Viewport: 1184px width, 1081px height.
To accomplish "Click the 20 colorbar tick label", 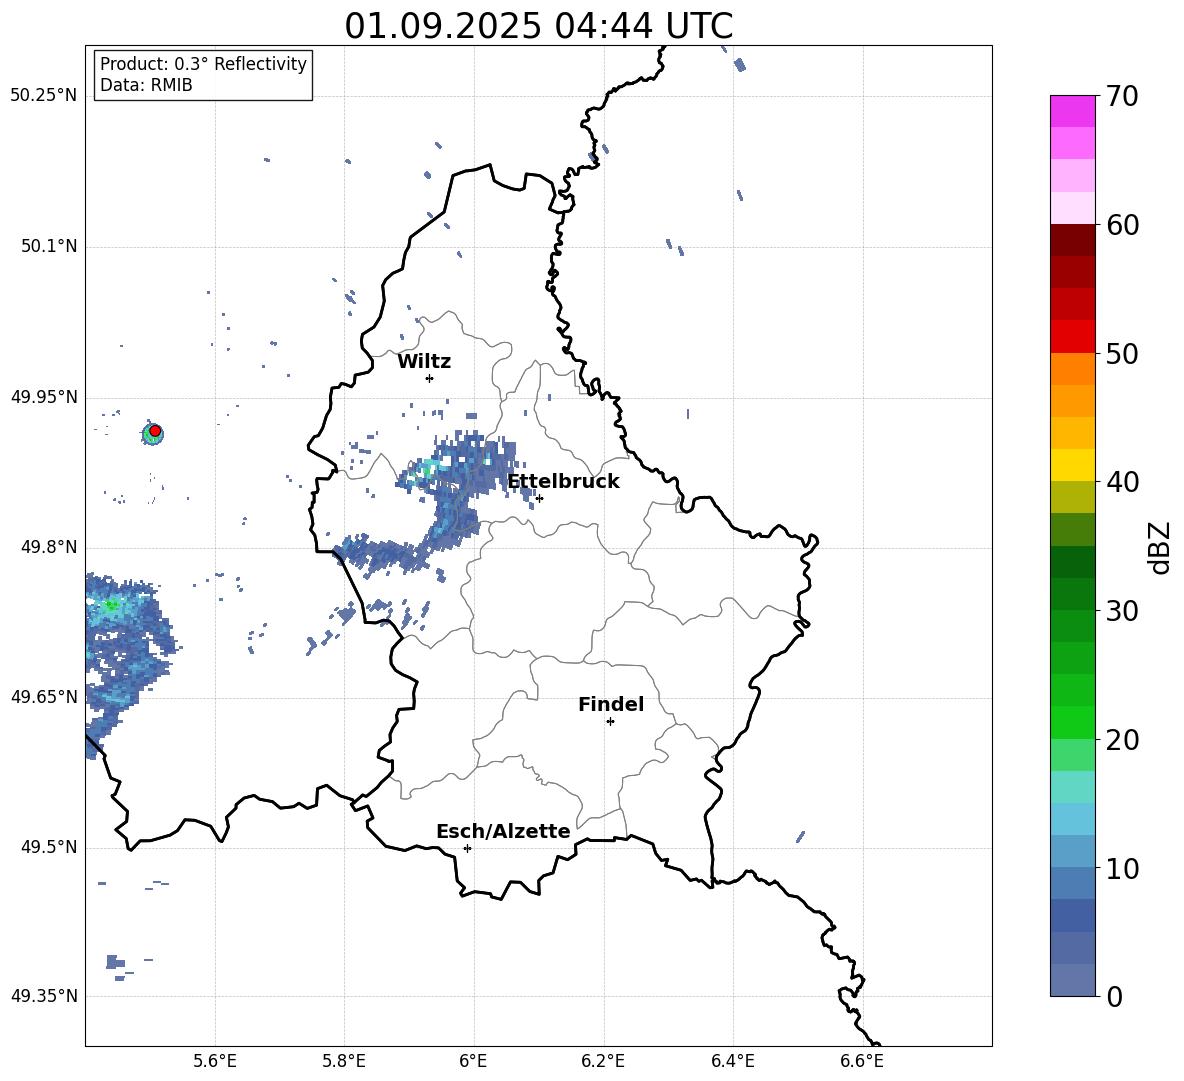I will point(1122,740).
